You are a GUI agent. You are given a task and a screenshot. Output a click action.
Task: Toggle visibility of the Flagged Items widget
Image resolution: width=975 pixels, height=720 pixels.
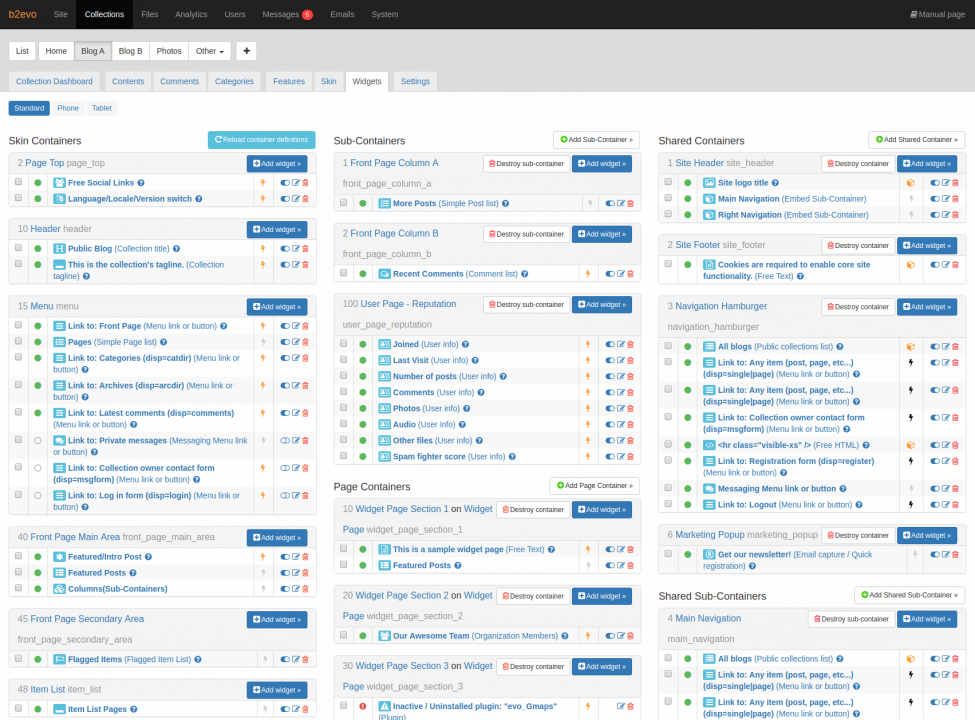(x=285, y=658)
